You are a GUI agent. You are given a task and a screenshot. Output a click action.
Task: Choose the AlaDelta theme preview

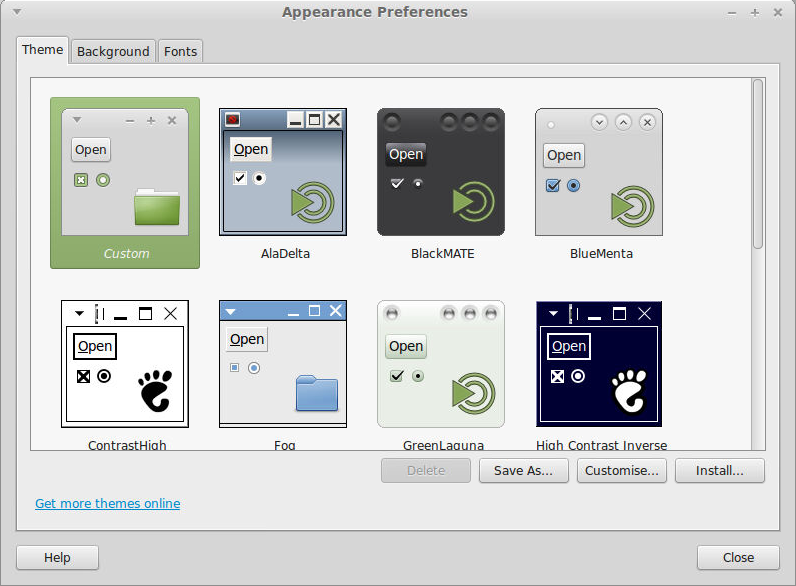283,172
